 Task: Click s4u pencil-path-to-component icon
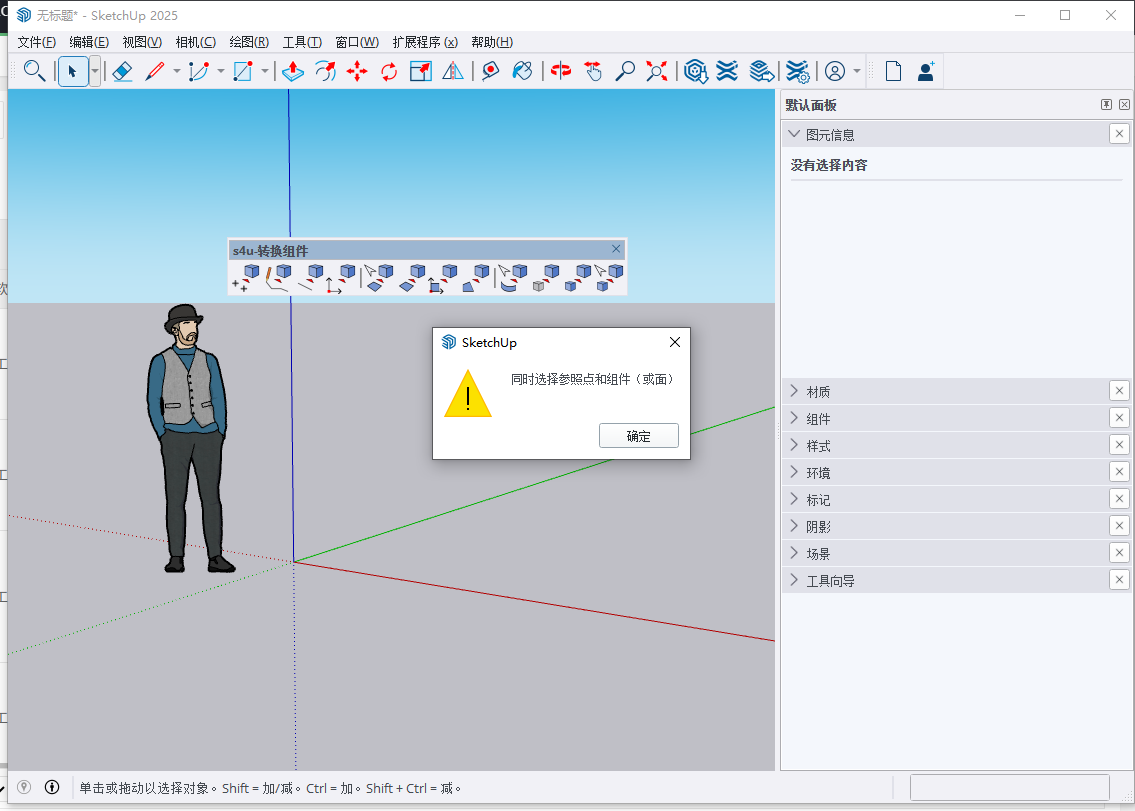click(277, 278)
